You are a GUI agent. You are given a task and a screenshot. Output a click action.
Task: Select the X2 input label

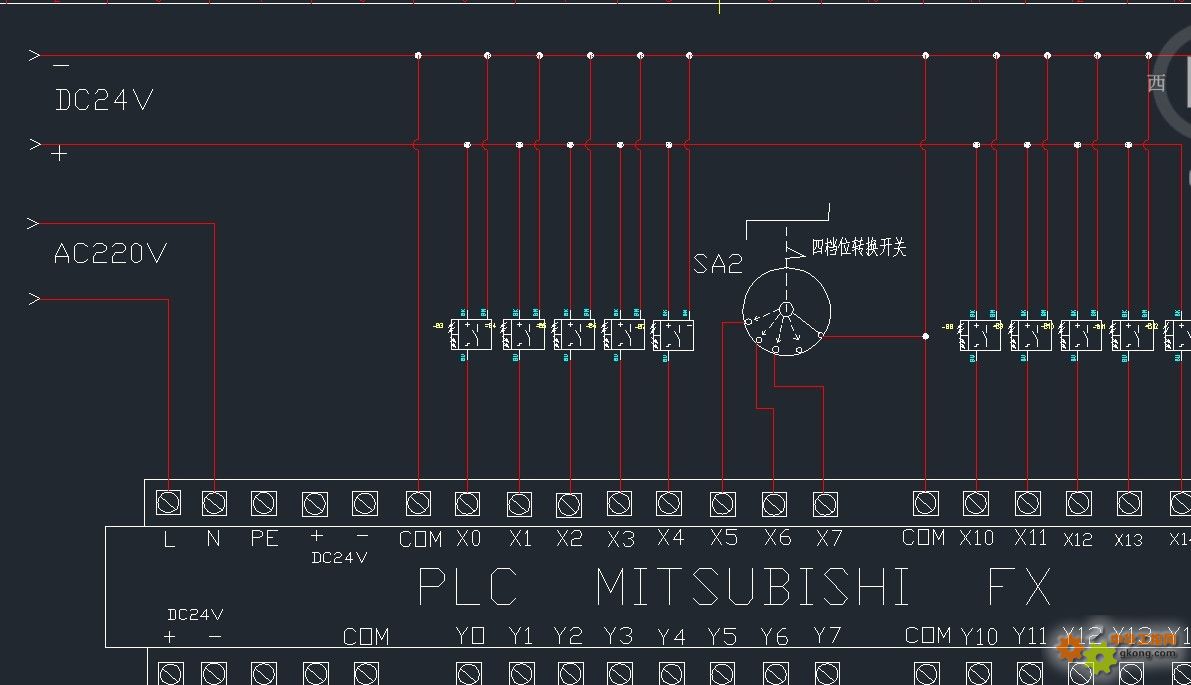tap(570, 538)
